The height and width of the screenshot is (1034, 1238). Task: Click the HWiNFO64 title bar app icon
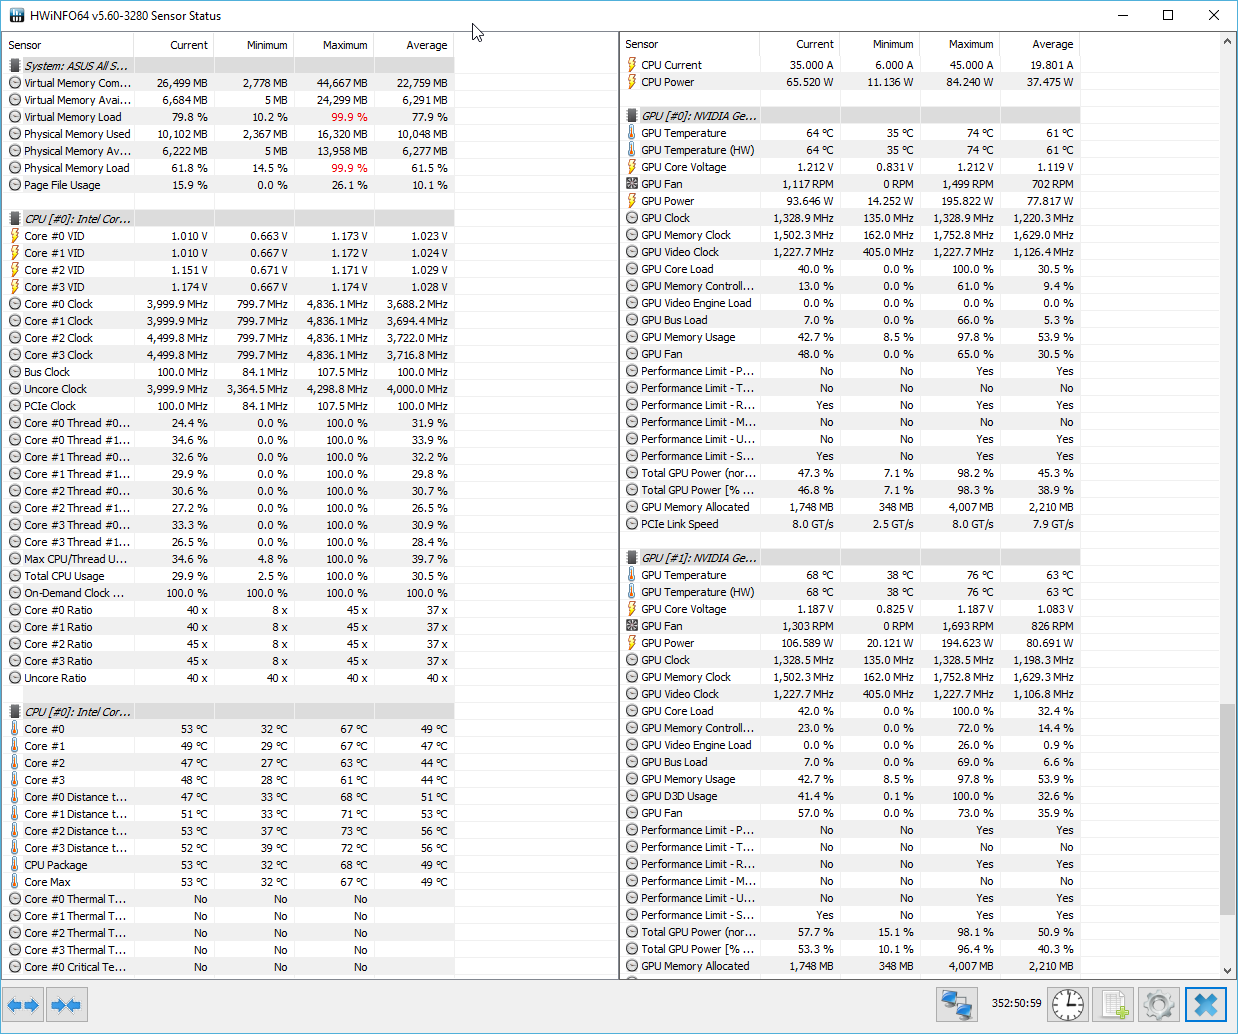[x=17, y=16]
